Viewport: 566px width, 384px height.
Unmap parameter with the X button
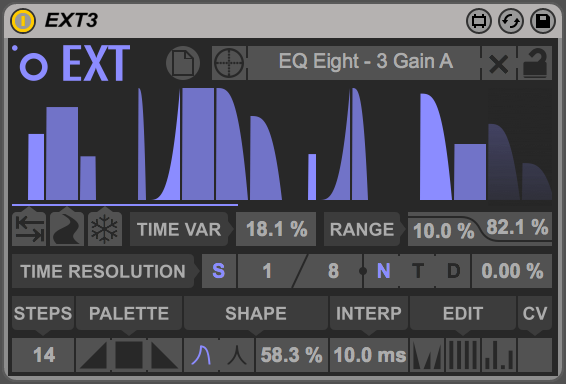coord(499,63)
